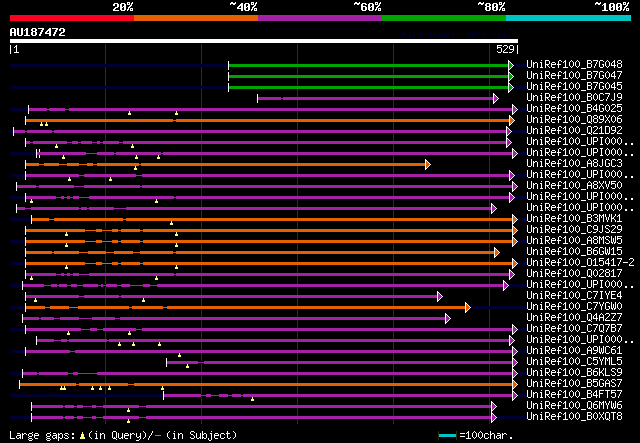
Task: Click the purple ~60% legend segment
Action: tap(320, 18)
